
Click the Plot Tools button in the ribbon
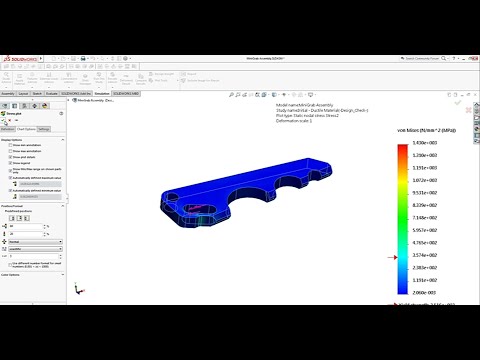(x=158, y=80)
